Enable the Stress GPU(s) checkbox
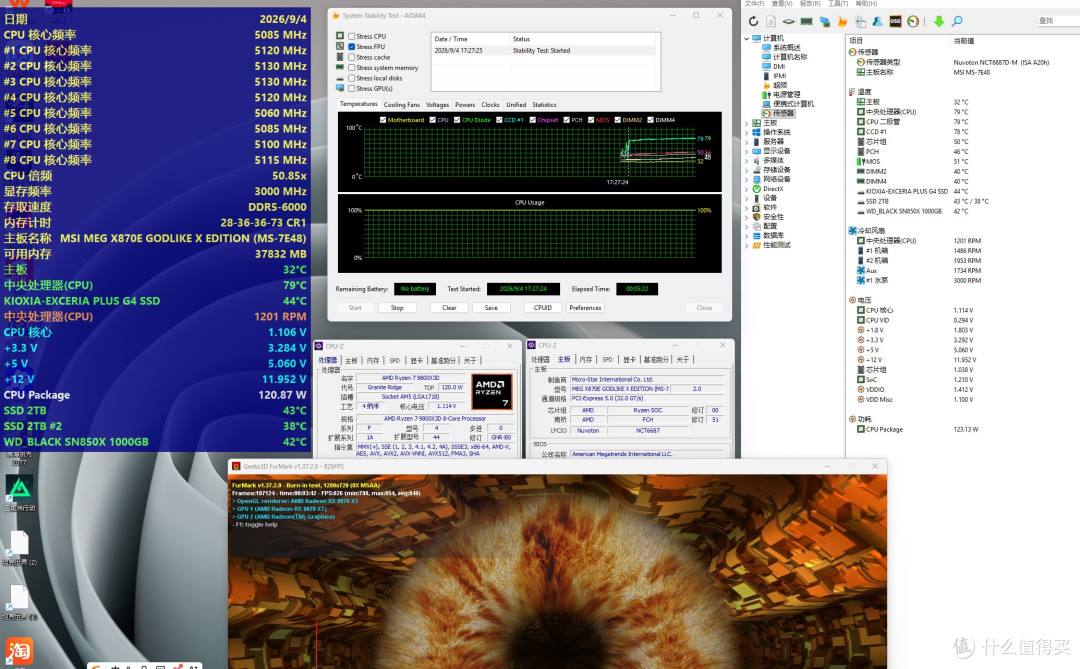1080x669 pixels. 351,88
